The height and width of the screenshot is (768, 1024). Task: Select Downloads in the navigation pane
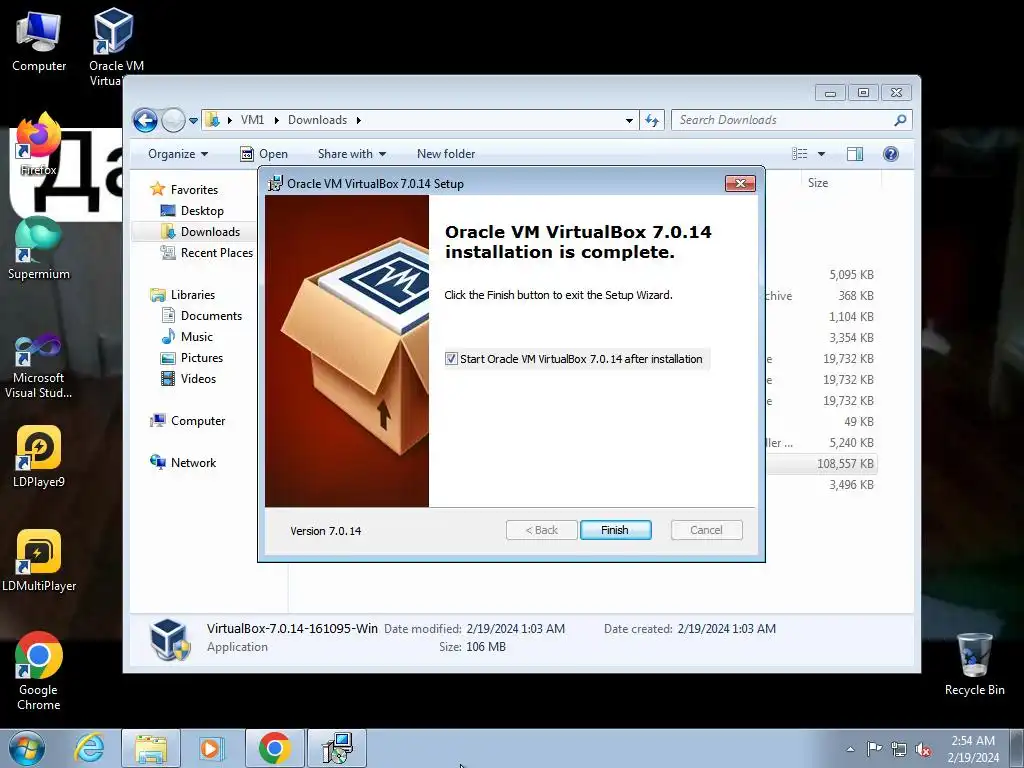[x=210, y=232]
